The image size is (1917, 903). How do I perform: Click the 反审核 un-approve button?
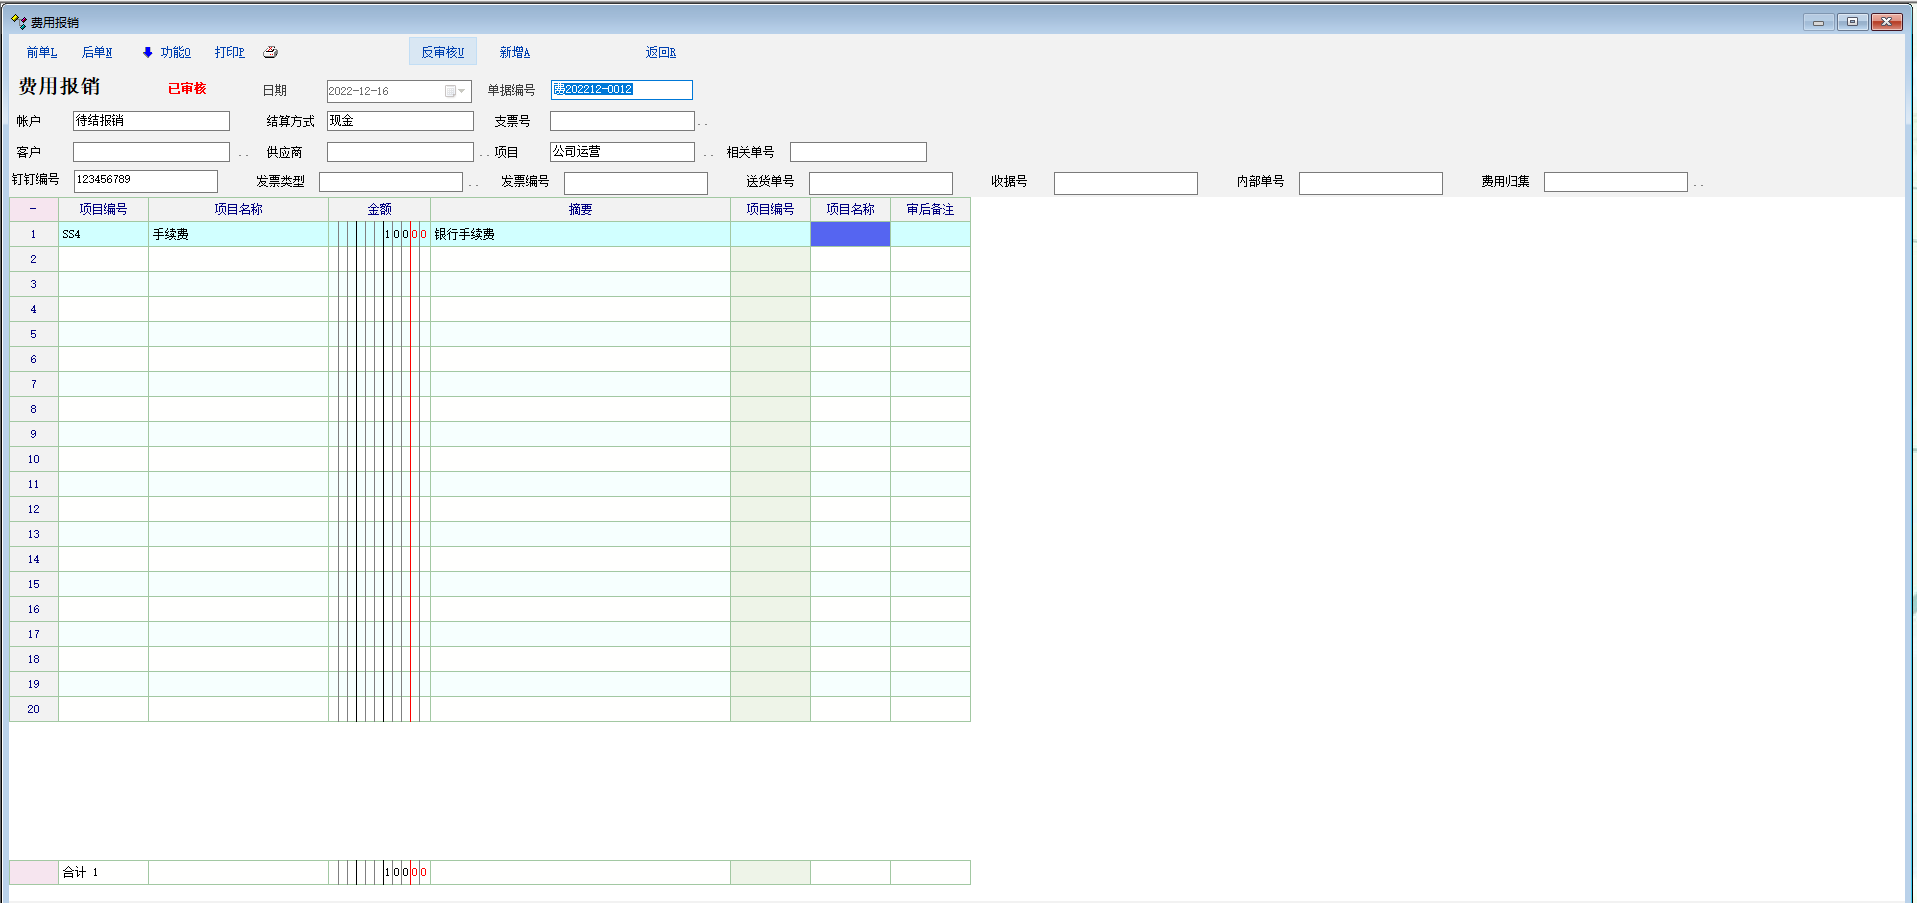click(442, 52)
